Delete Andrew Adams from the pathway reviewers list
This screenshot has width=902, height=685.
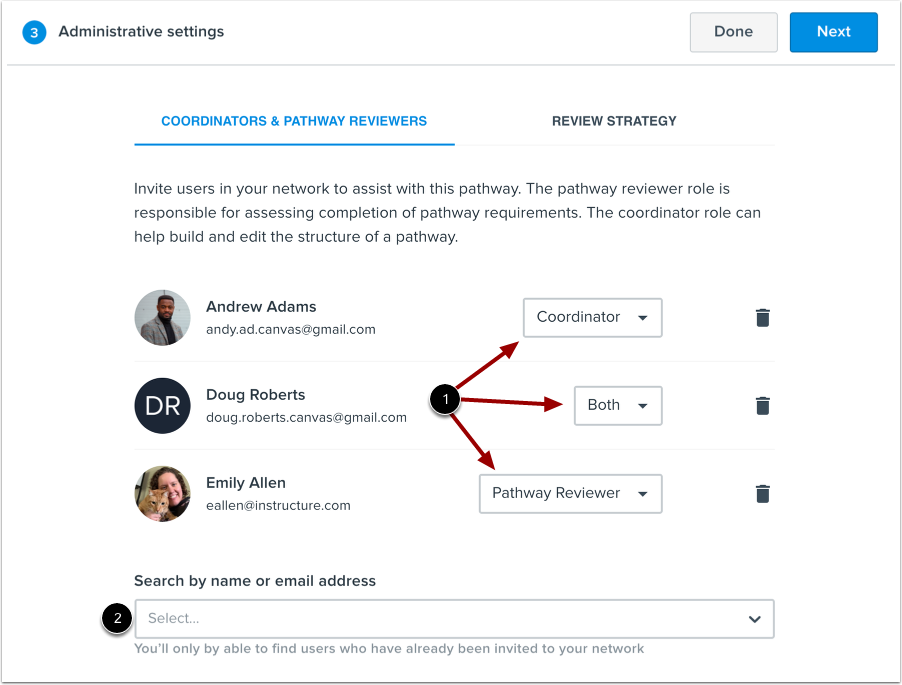point(763,317)
